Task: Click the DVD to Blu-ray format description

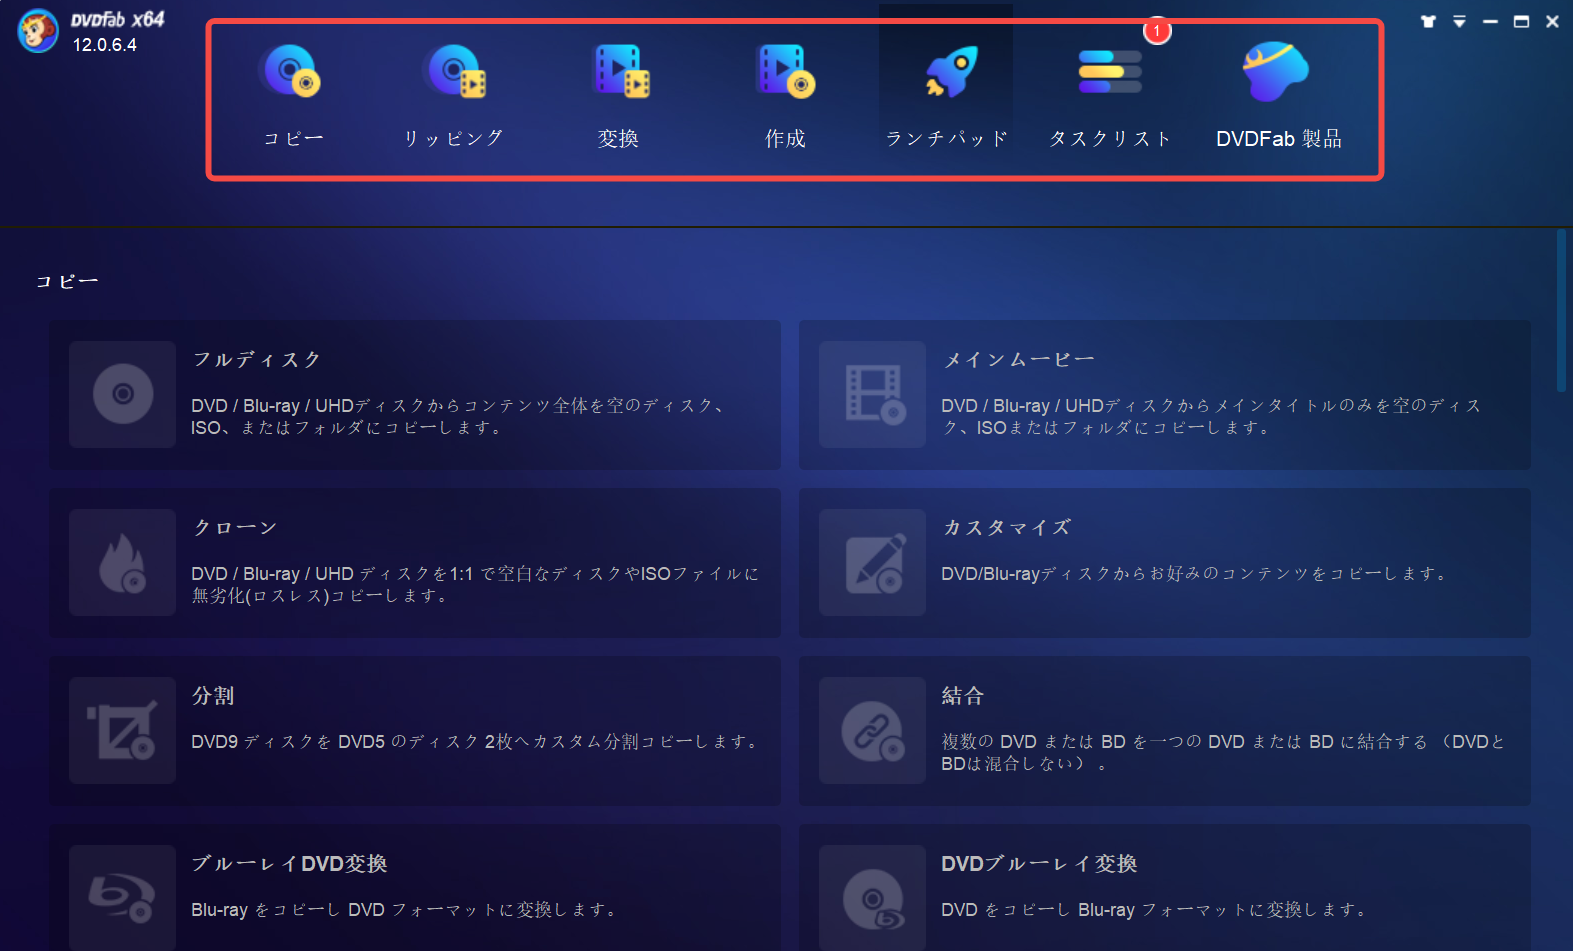Action: pyautogui.click(x=1154, y=909)
